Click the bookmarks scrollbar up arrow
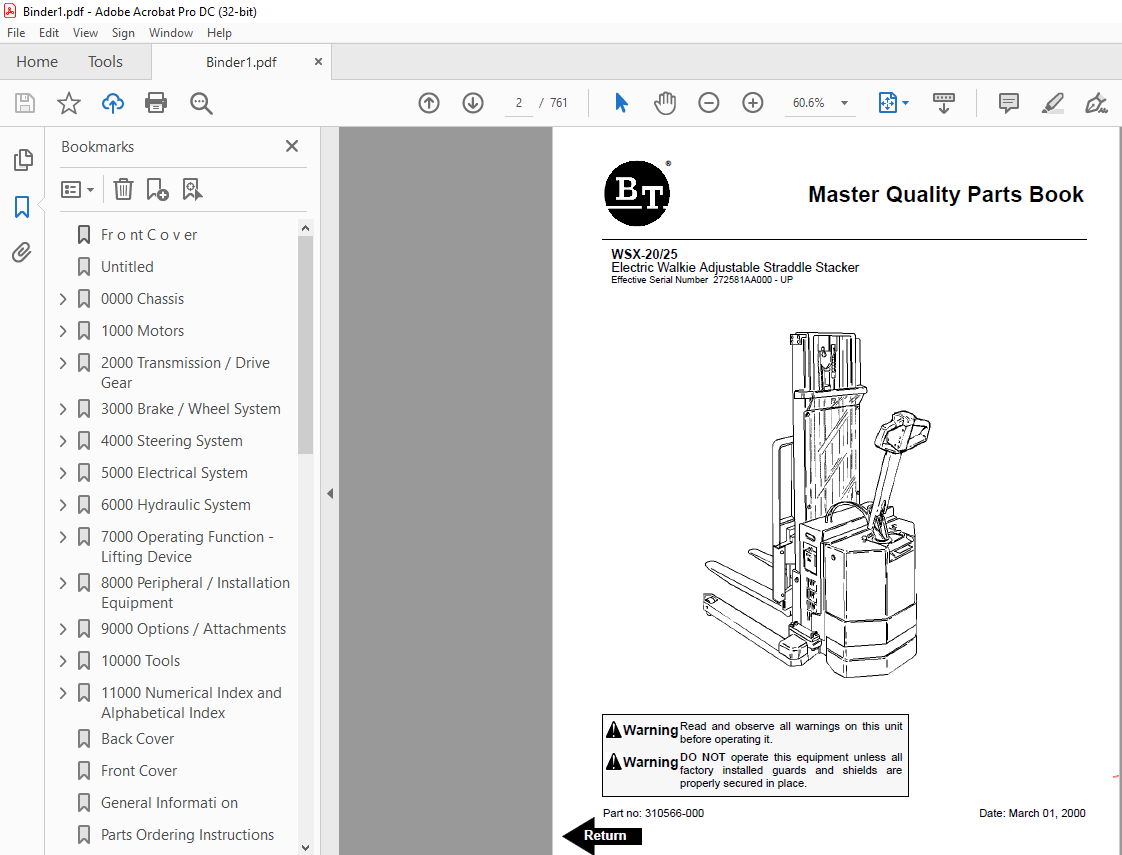The image size is (1122, 855). (306, 228)
